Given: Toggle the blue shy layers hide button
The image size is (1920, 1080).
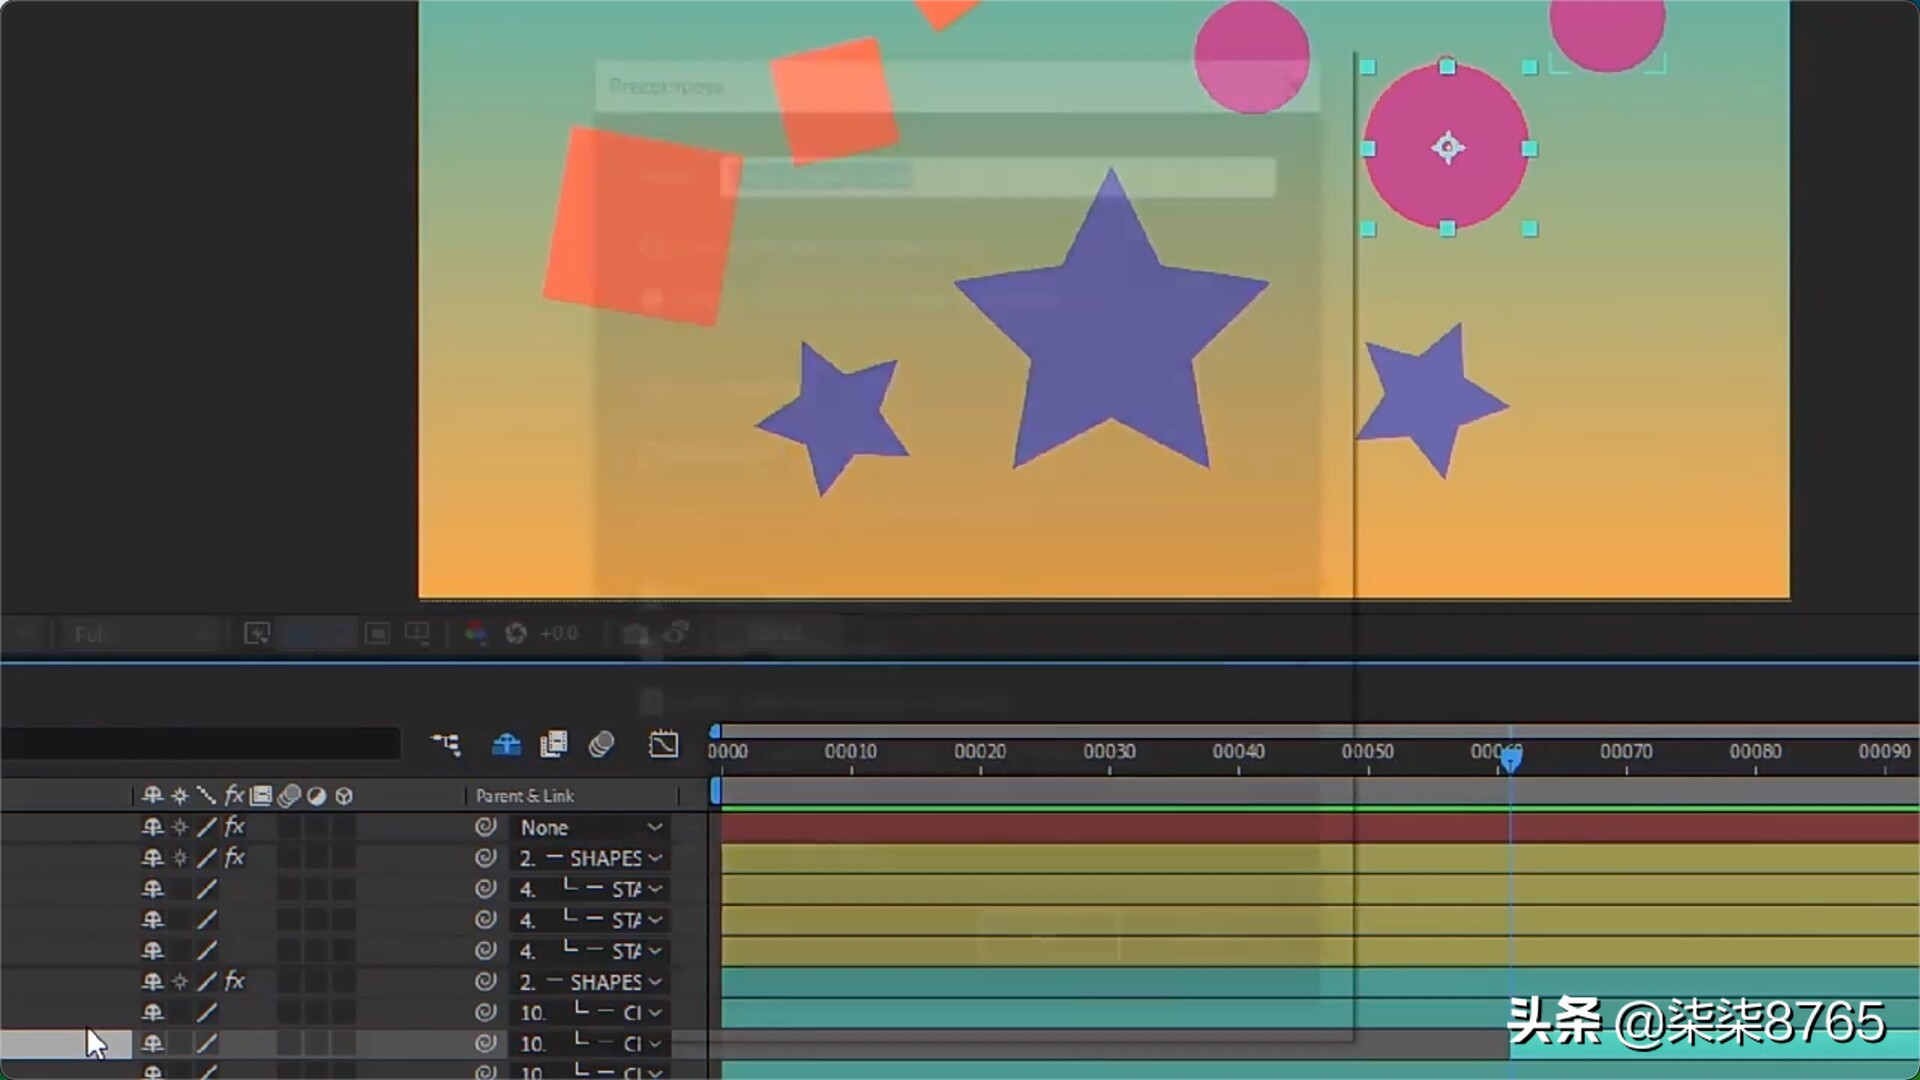Looking at the screenshot, I should 506,745.
